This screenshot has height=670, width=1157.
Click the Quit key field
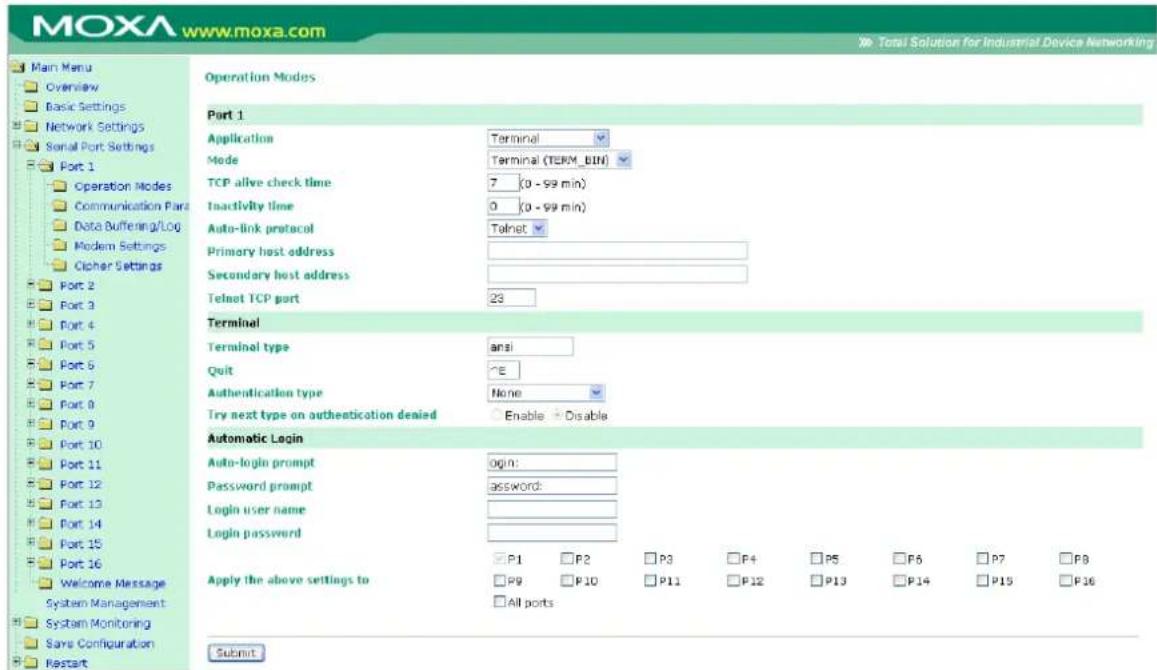click(503, 370)
